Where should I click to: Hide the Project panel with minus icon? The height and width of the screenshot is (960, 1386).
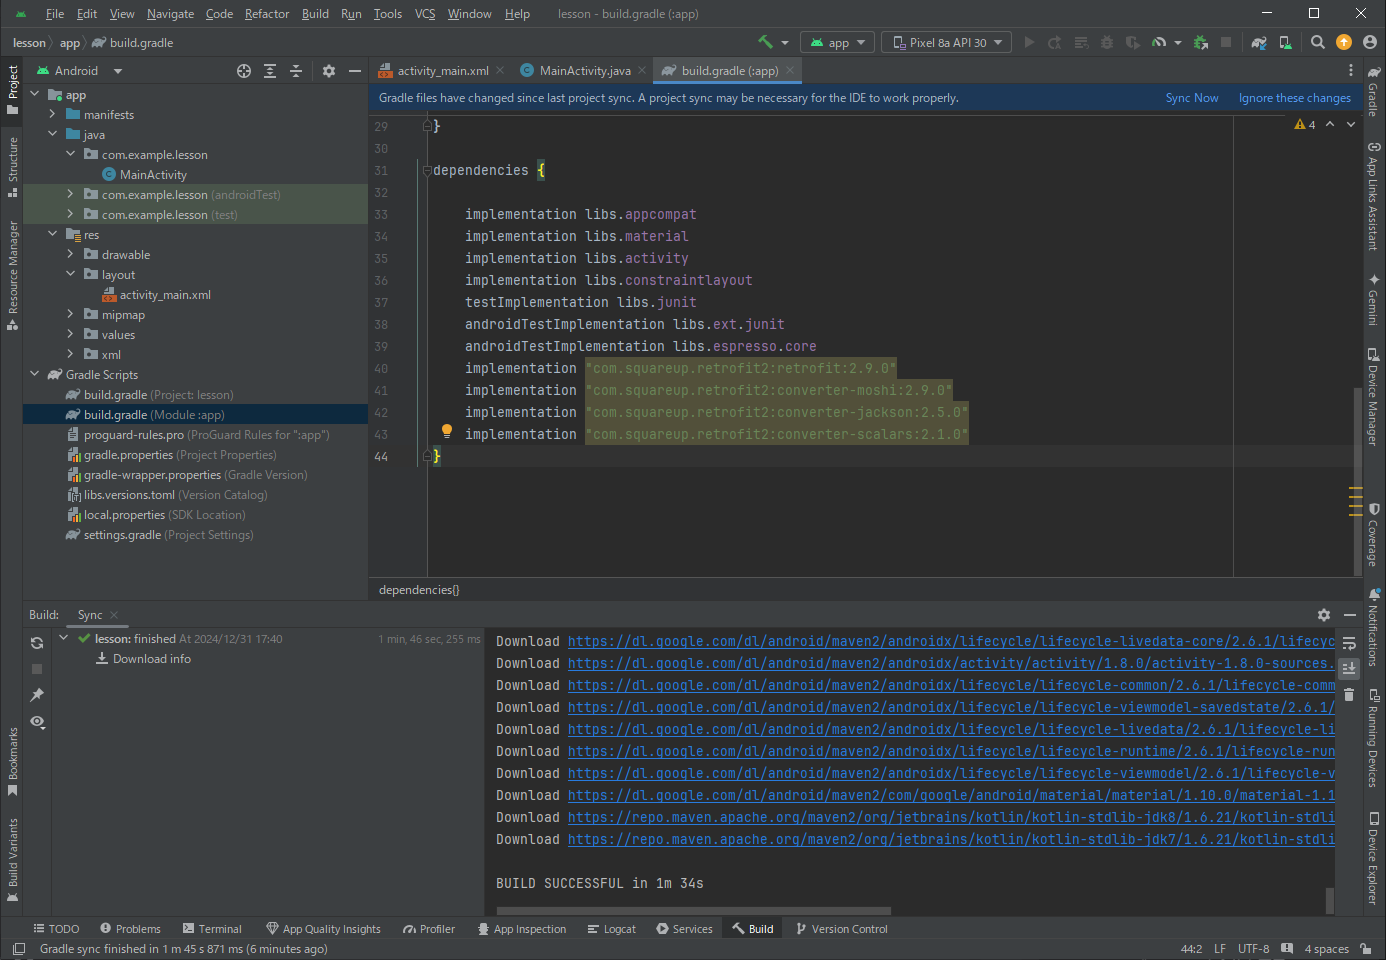354,71
